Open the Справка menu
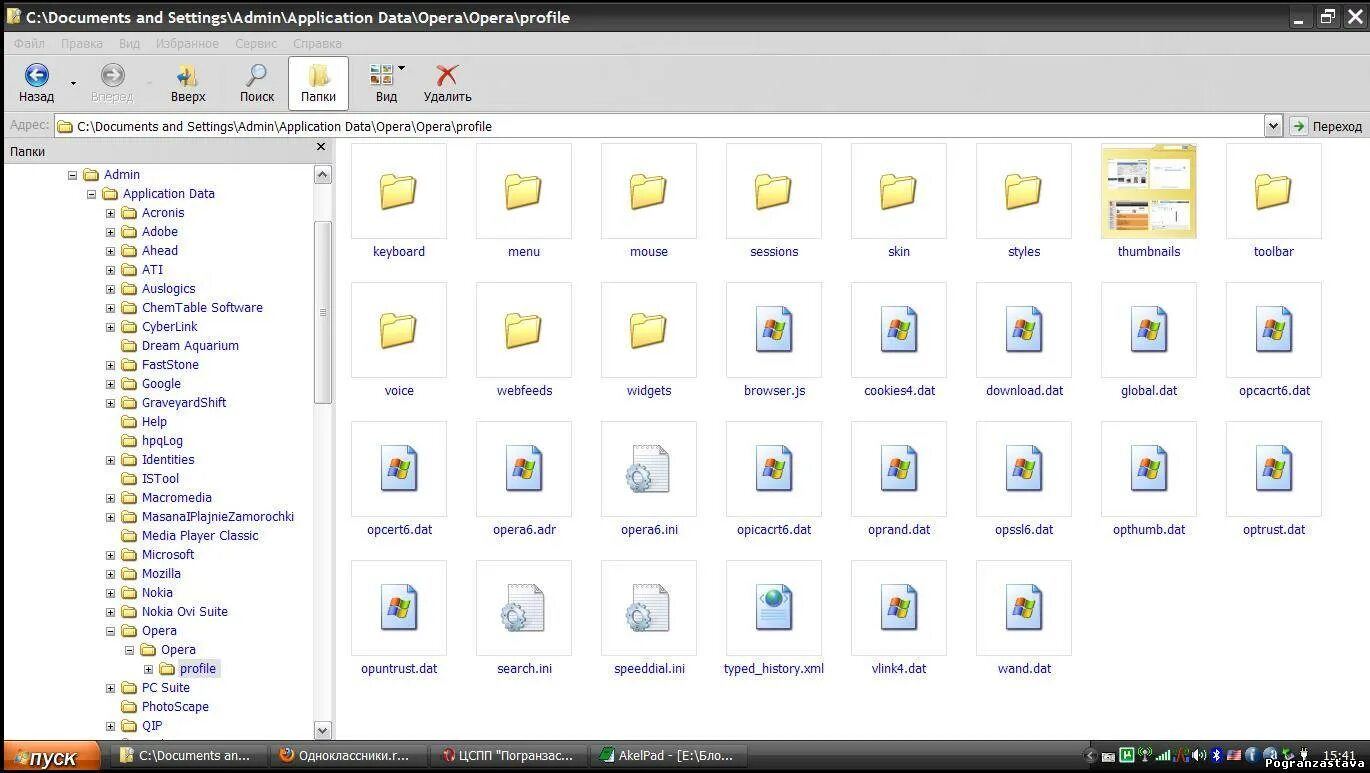Image resolution: width=1370 pixels, height=773 pixels. click(317, 43)
